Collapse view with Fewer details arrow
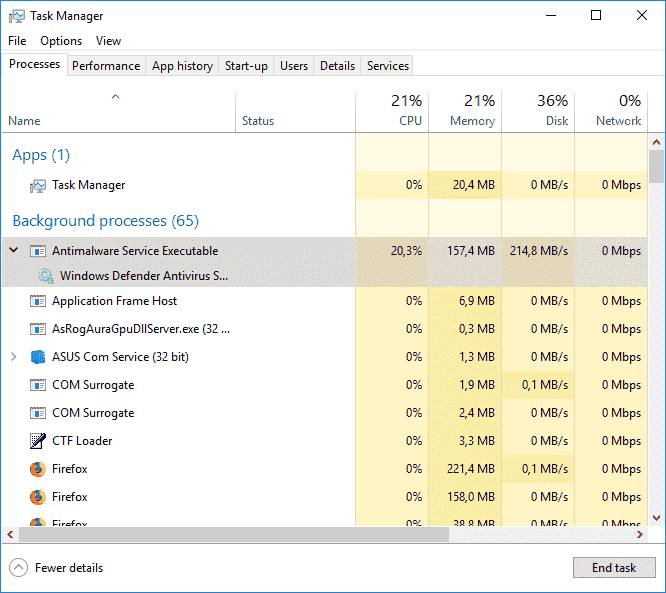This screenshot has height=593, width=666. [18, 568]
